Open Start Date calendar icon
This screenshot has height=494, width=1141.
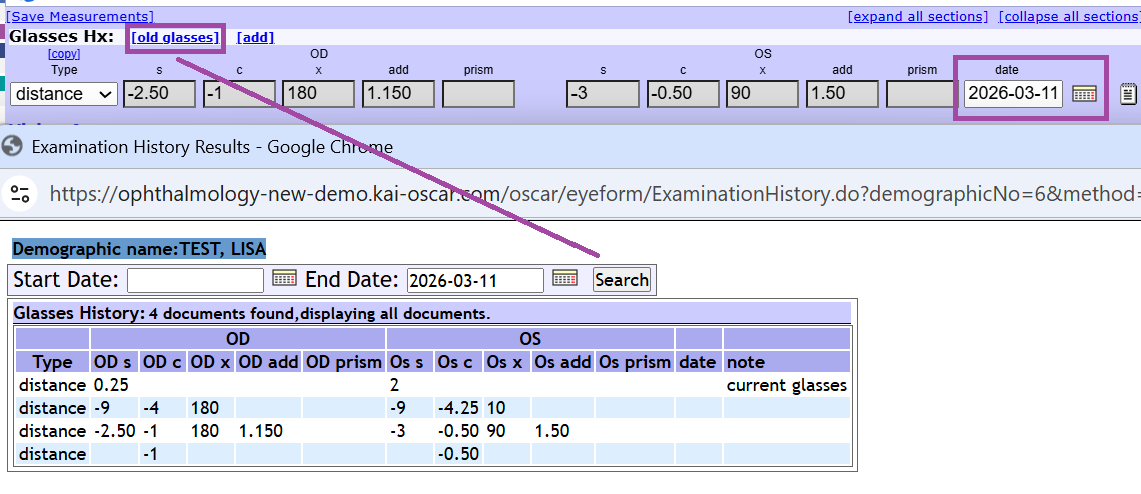284,278
